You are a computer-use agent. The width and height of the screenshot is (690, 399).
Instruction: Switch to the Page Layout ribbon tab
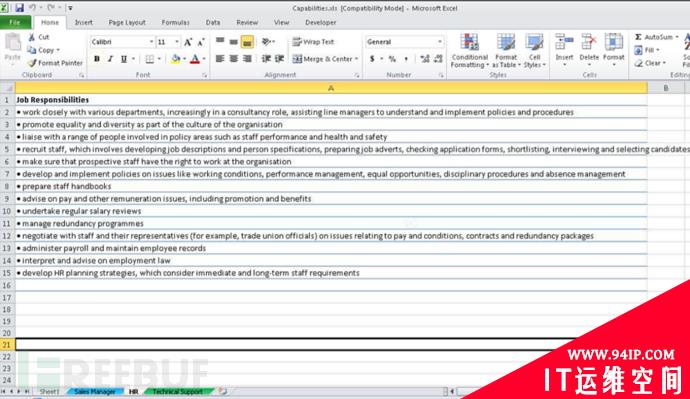point(127,22)
